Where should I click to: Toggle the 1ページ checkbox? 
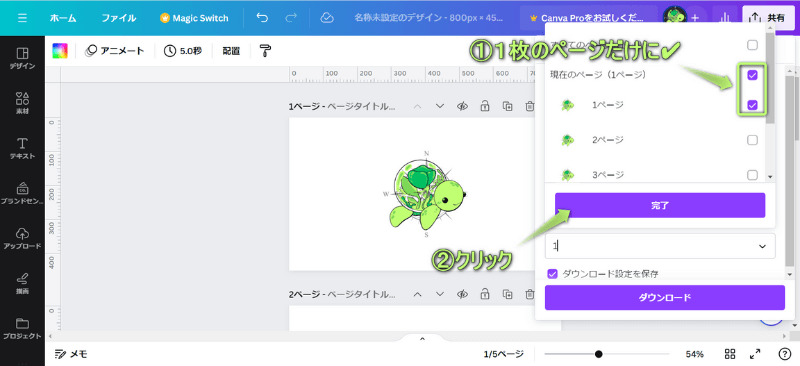[753, 105]
